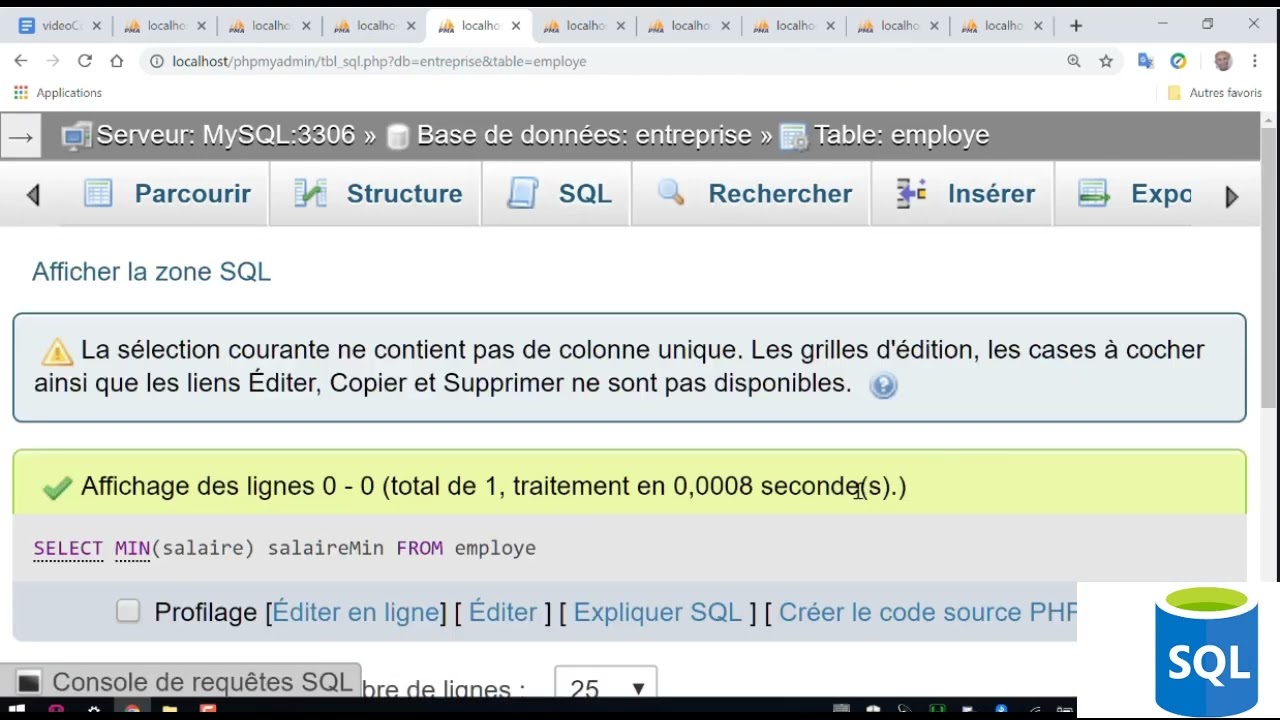Screen dimensions: 1280x720
Task: Open the Applications shortcut in bookmarks bar
Action: point(58,92)
